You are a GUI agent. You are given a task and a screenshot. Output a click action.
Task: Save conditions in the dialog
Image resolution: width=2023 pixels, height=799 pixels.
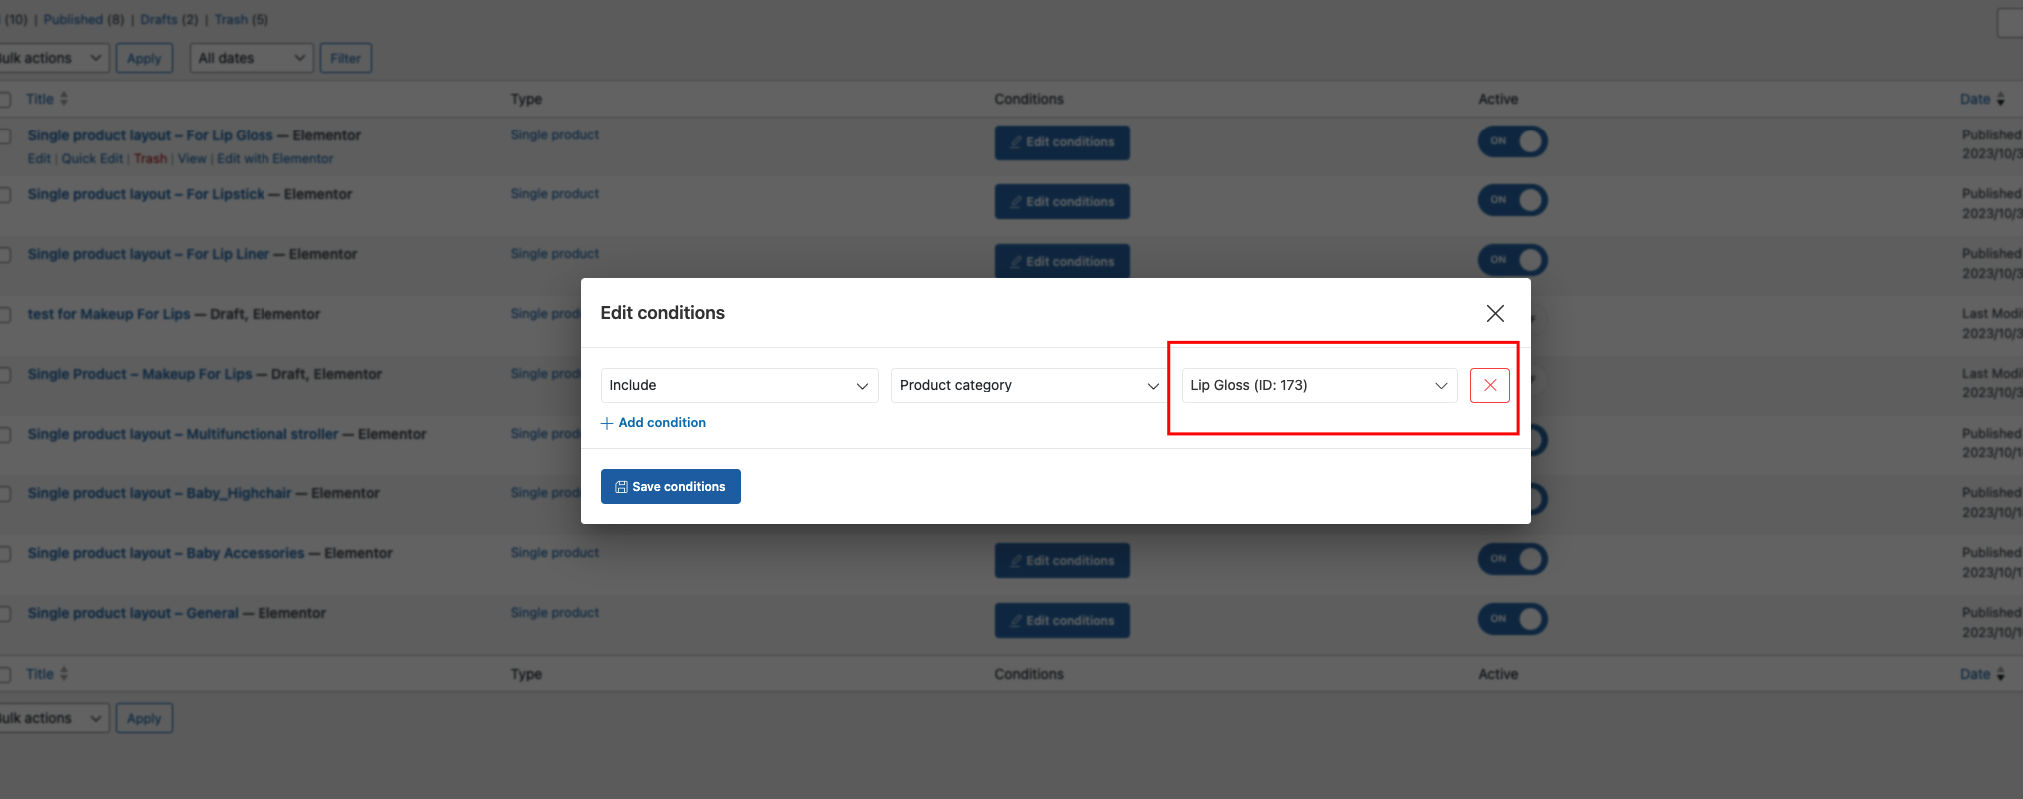(671, 487)
